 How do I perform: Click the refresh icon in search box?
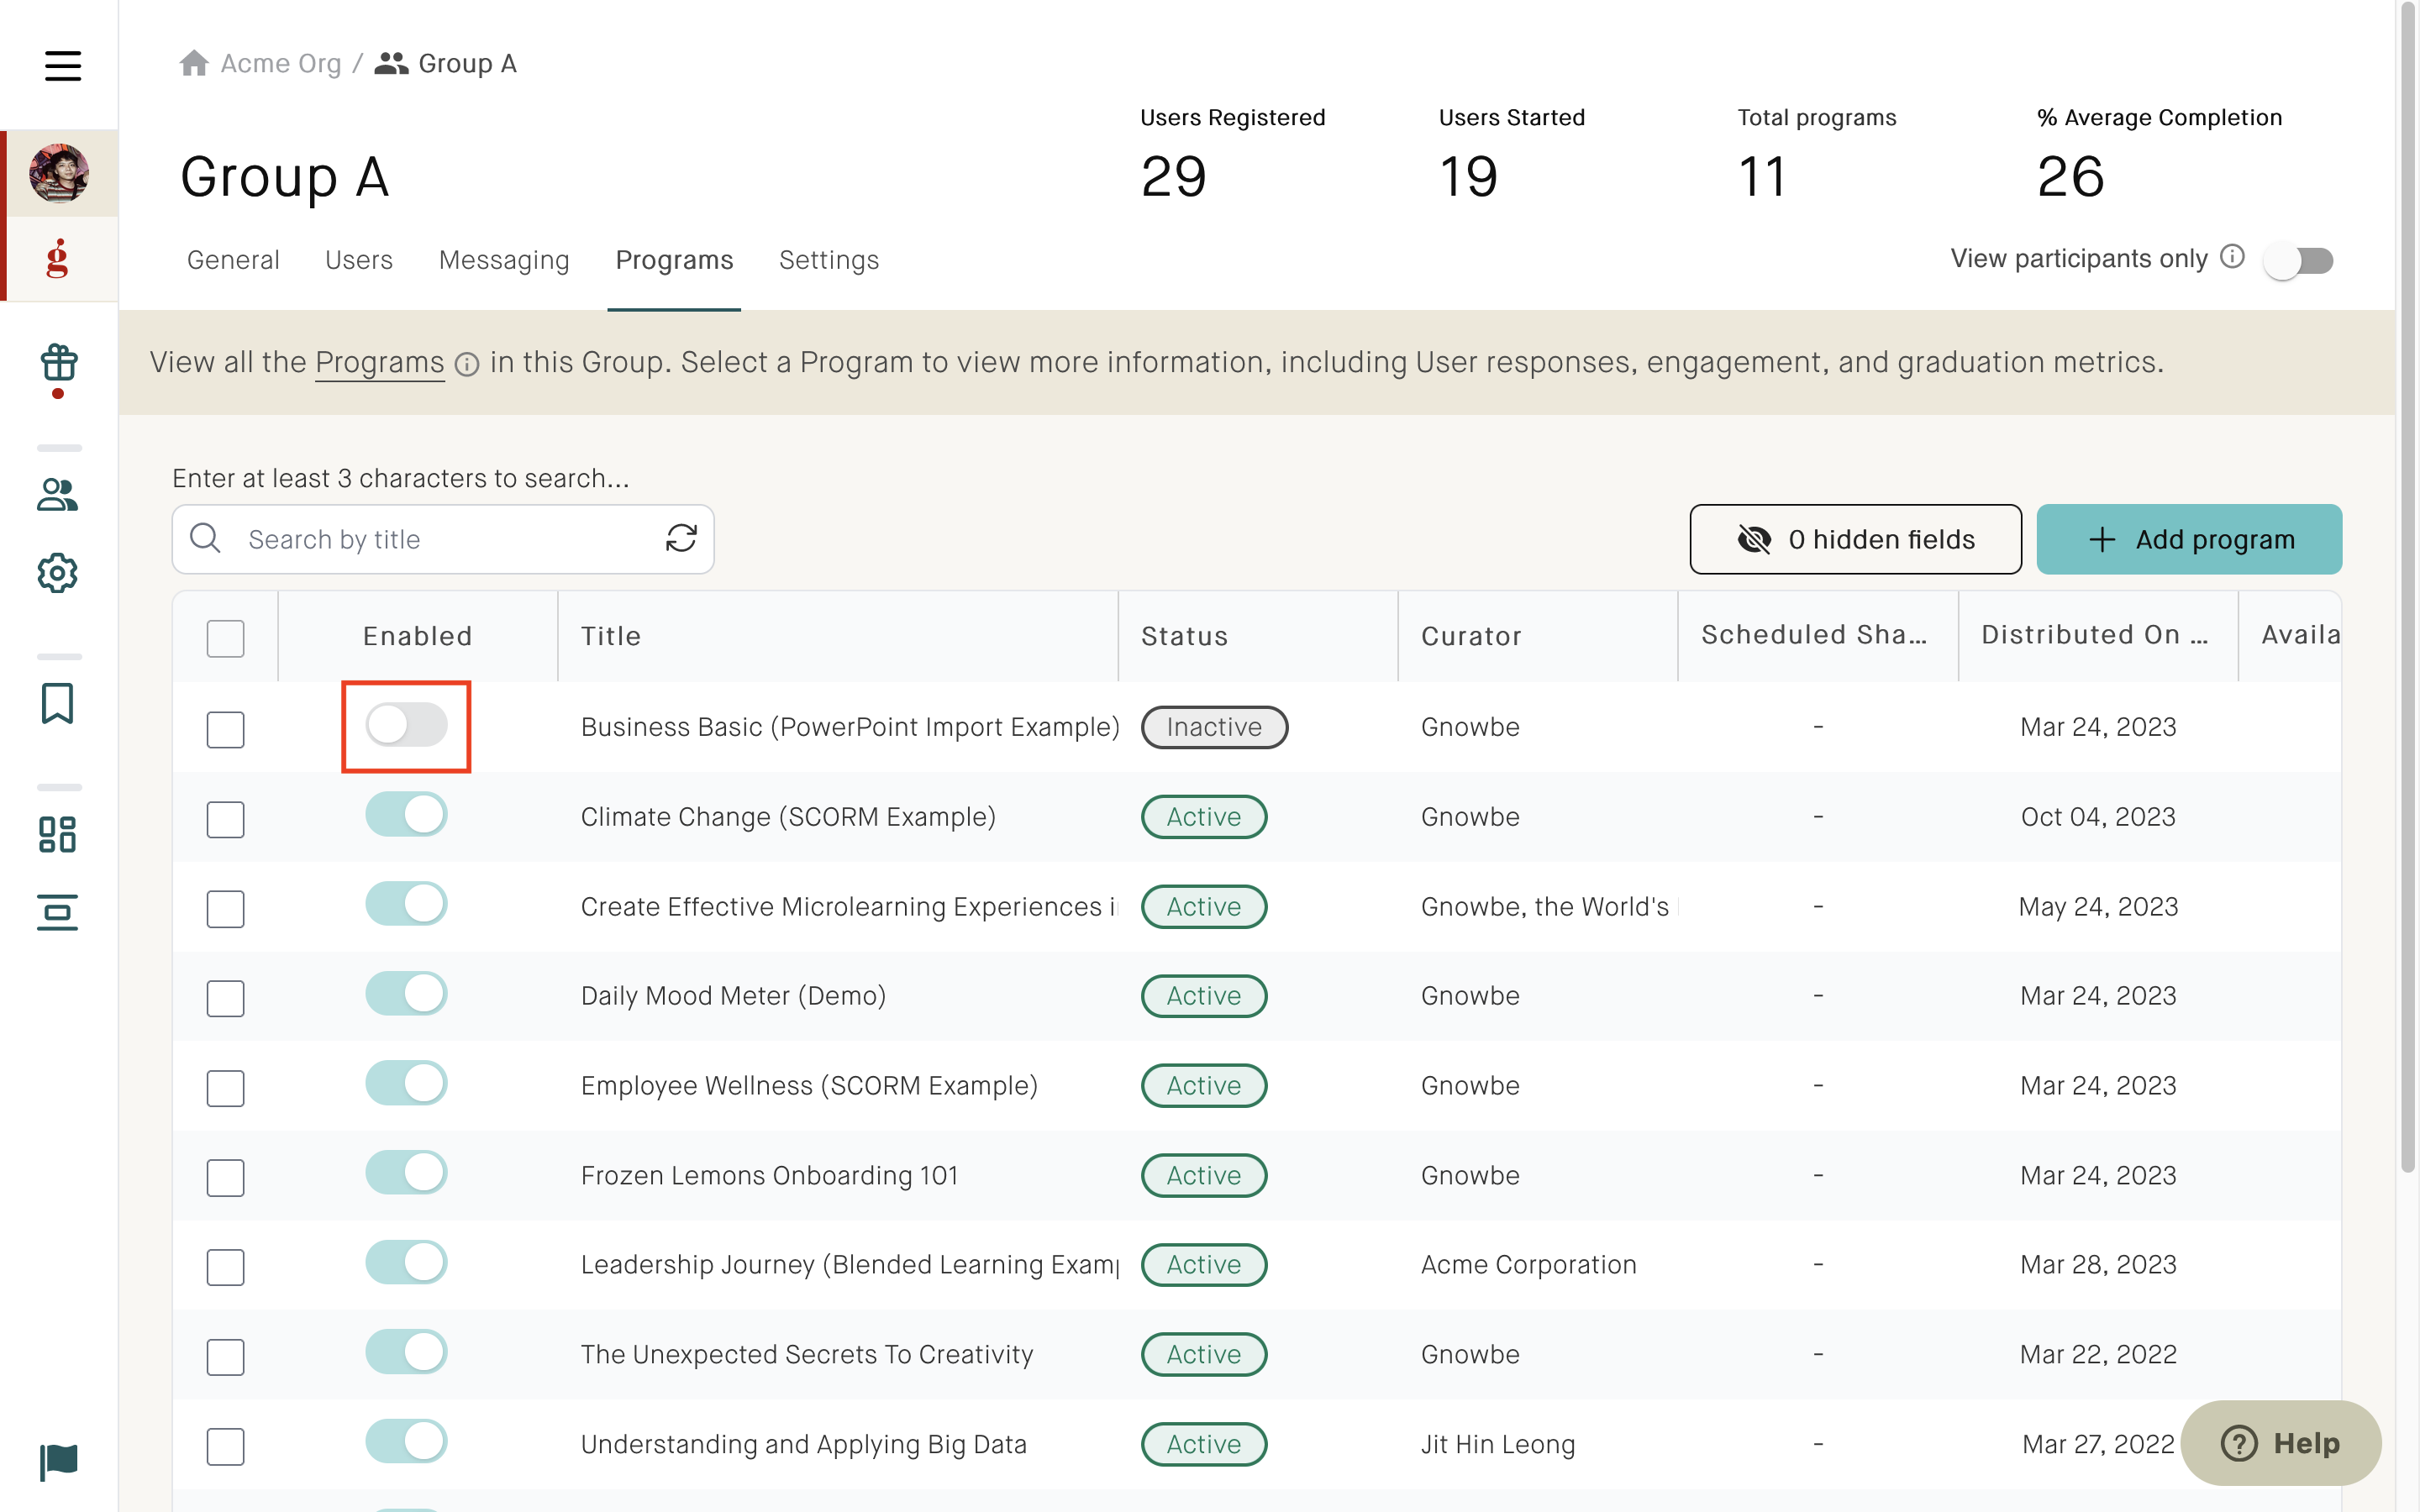pos(681,538)
